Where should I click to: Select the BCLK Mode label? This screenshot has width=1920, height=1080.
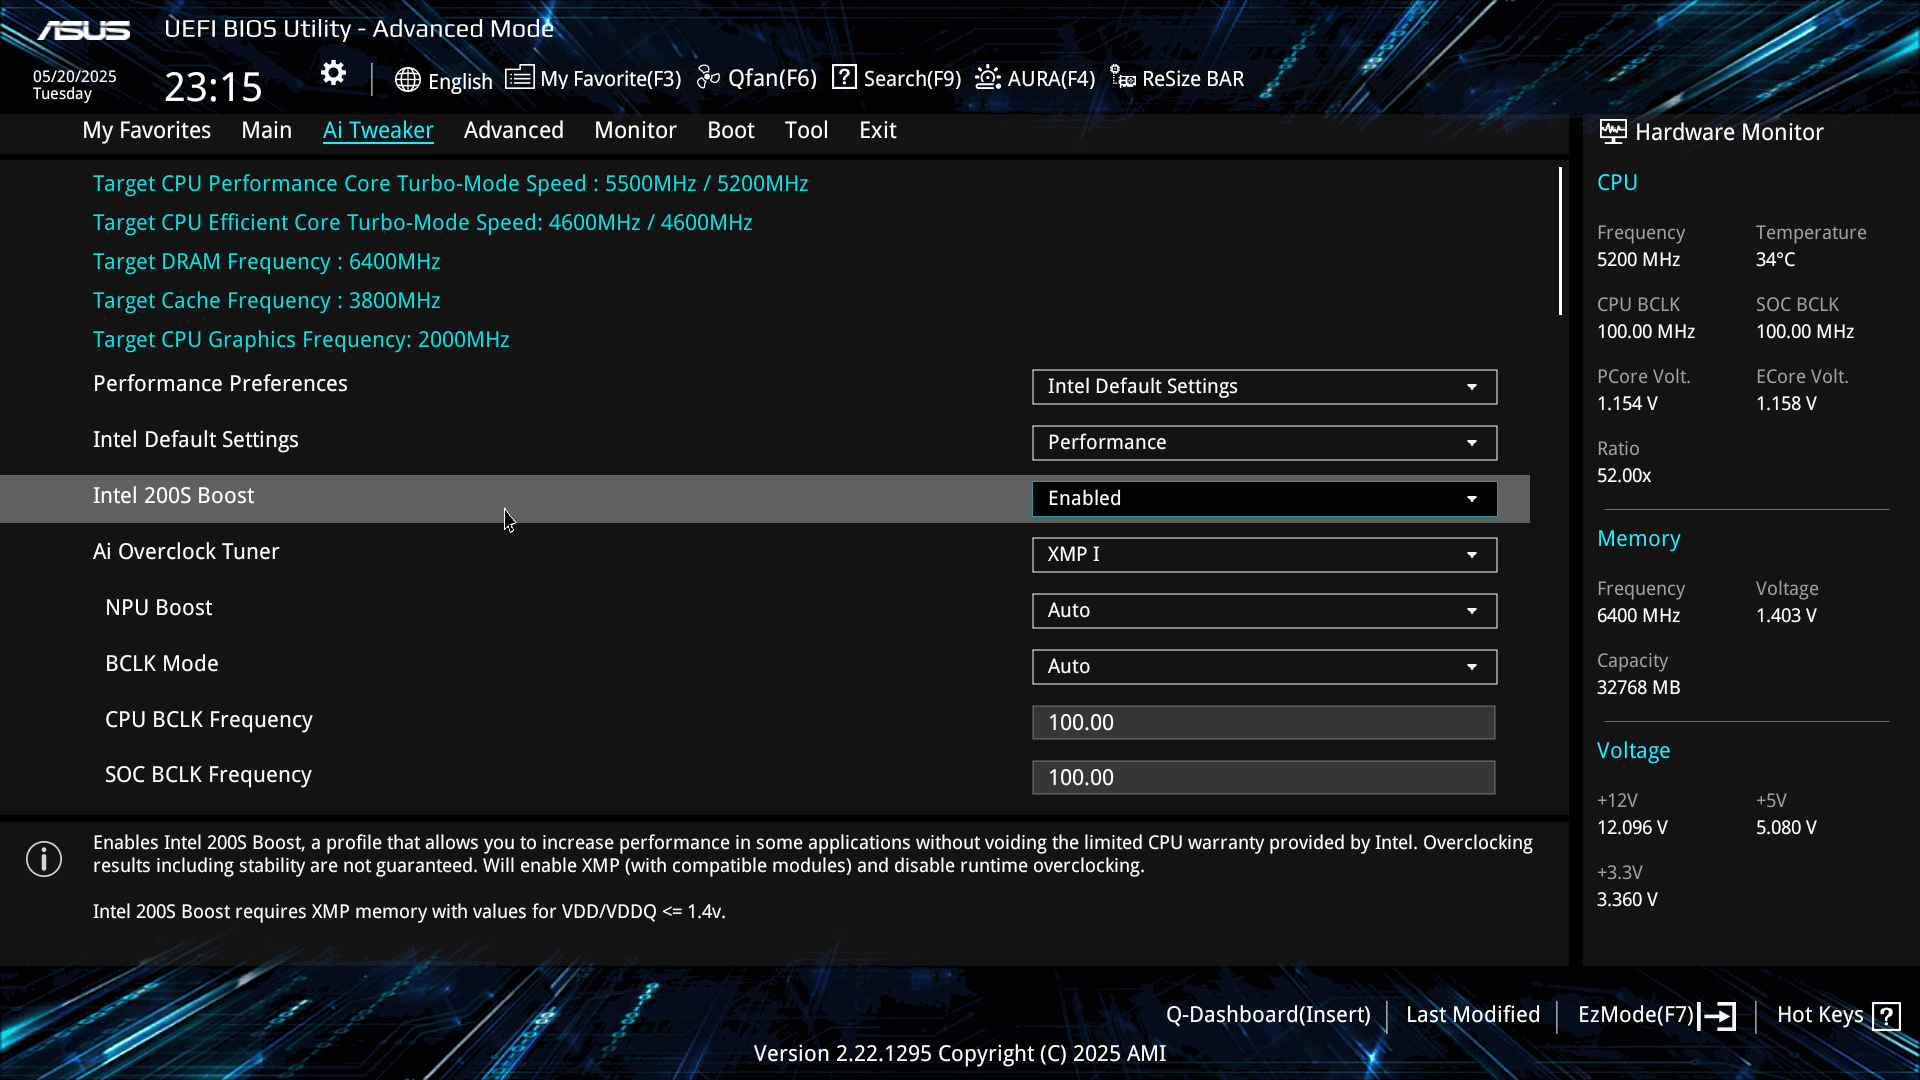pyautogui.click(x=162, y=664)
